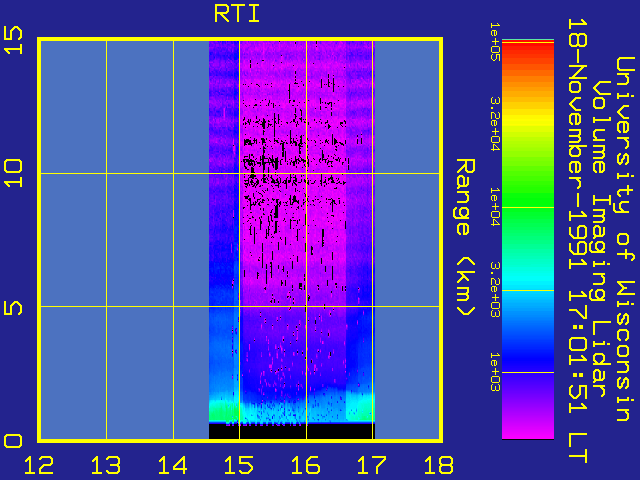640x480 pixels.
Task: Click the black ground band in the plot
Action: point(292,431)
